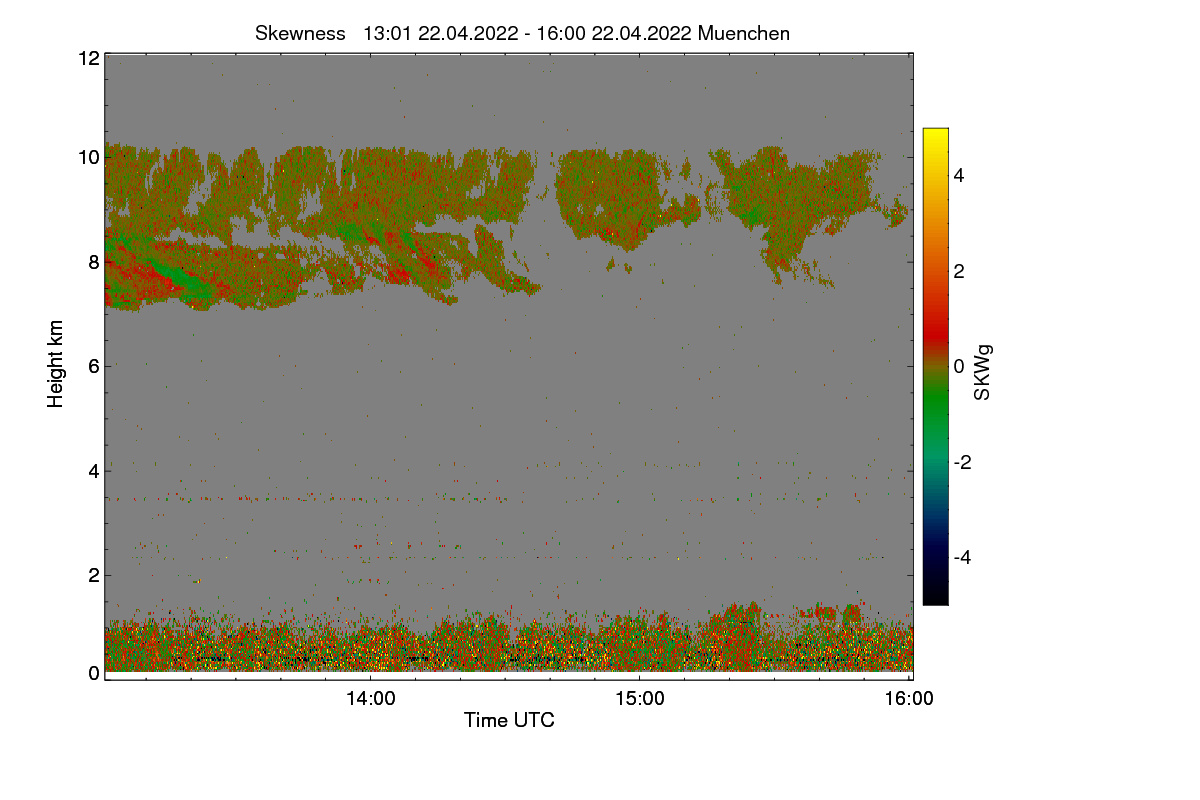Viewport: 1200px width, 800px height.
Task: Click the 6 height tick label
Action: click(93, 366)
